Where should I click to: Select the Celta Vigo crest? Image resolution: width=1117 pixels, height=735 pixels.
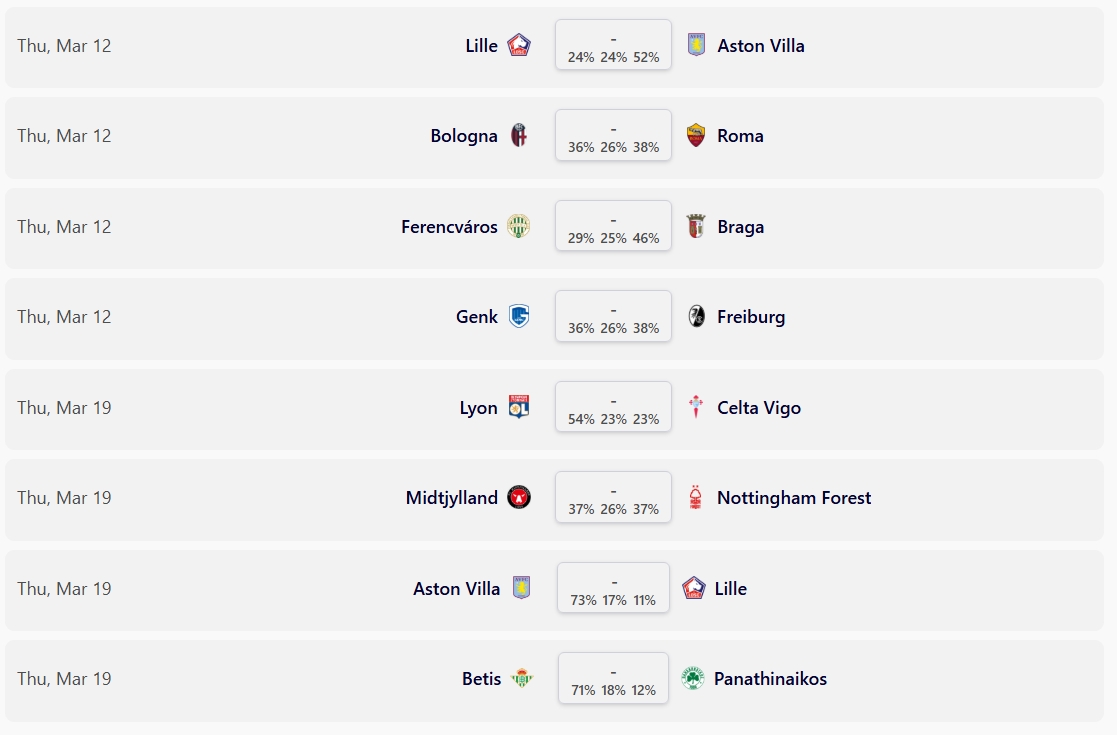click(697, 408)
